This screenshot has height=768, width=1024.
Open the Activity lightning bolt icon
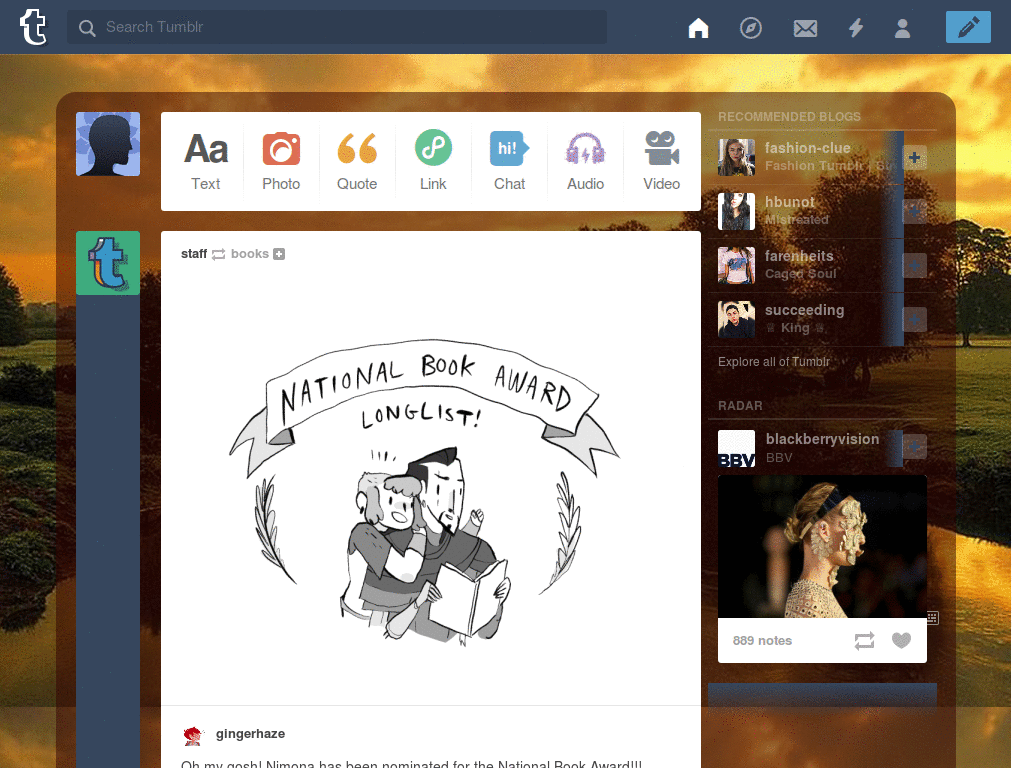(856, 27)
